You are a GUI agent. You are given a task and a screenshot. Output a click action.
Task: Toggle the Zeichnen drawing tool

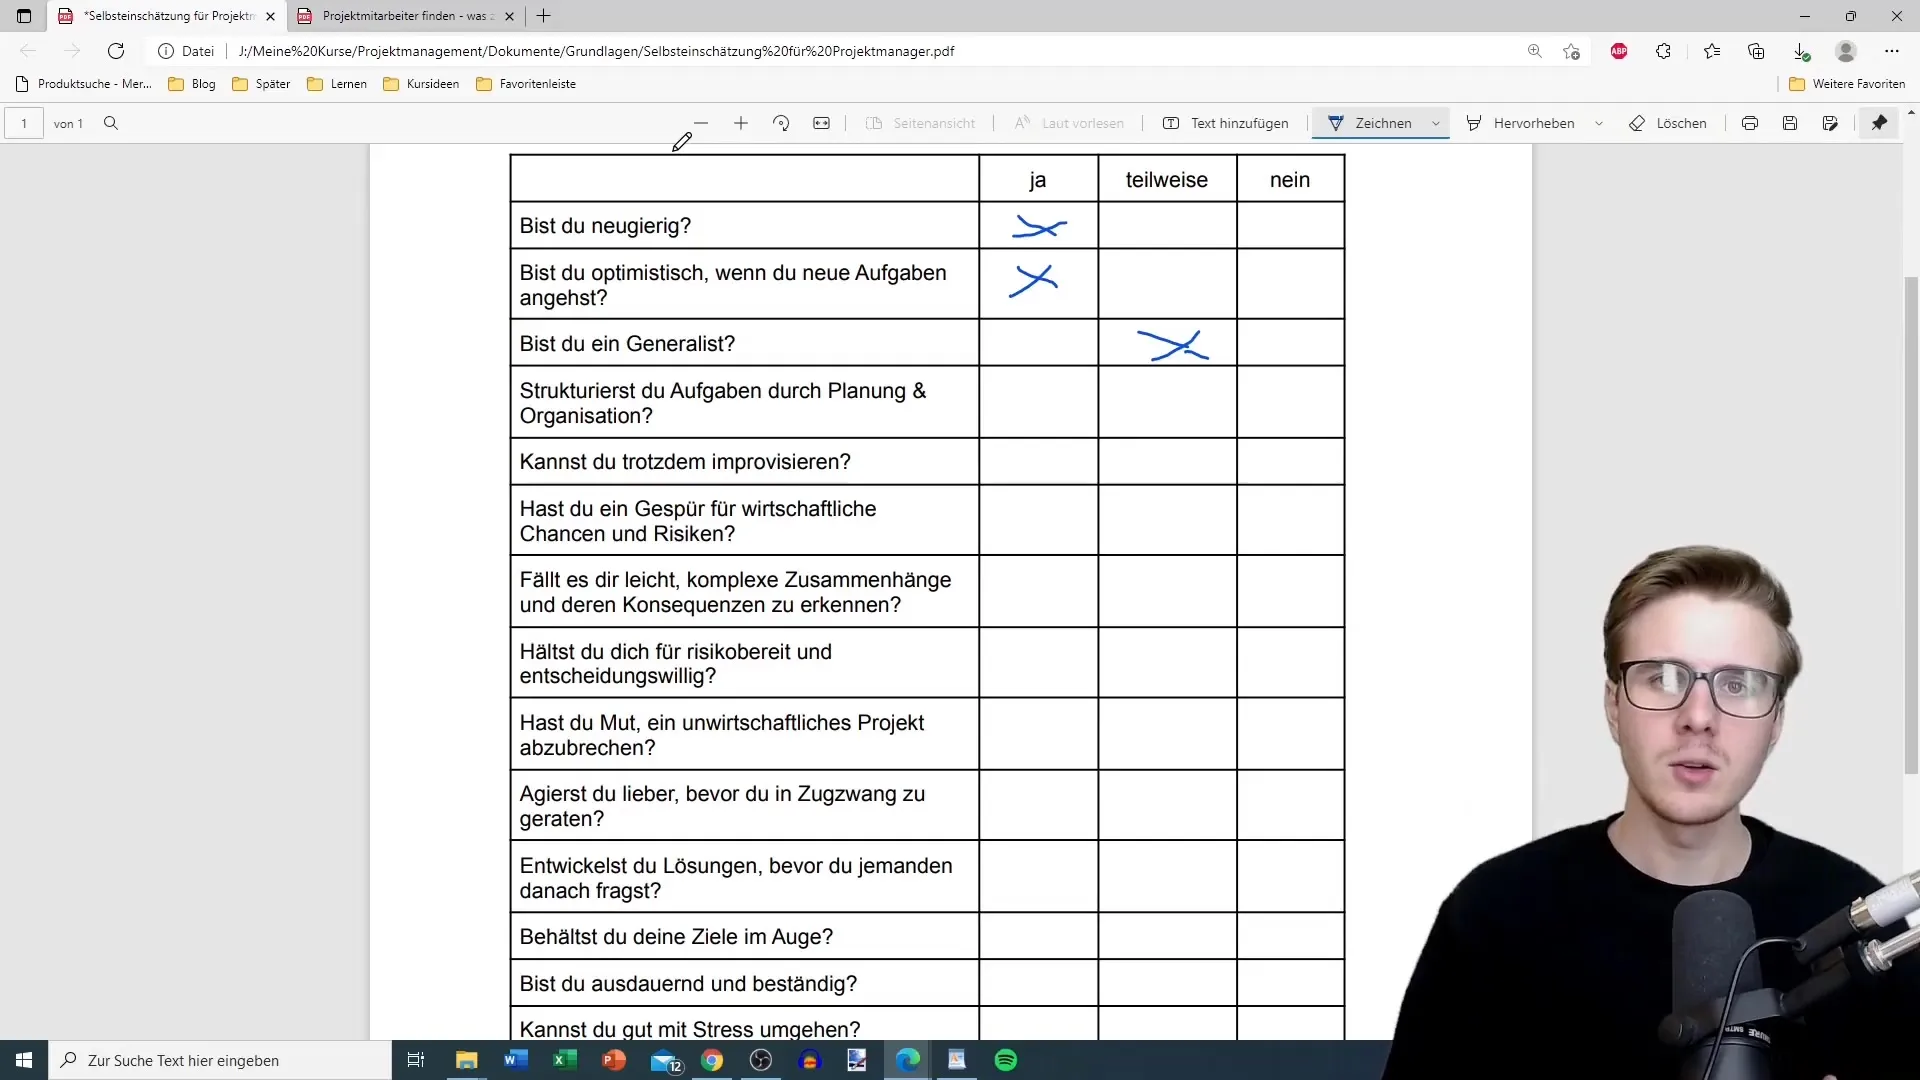tap(1370, 123)
